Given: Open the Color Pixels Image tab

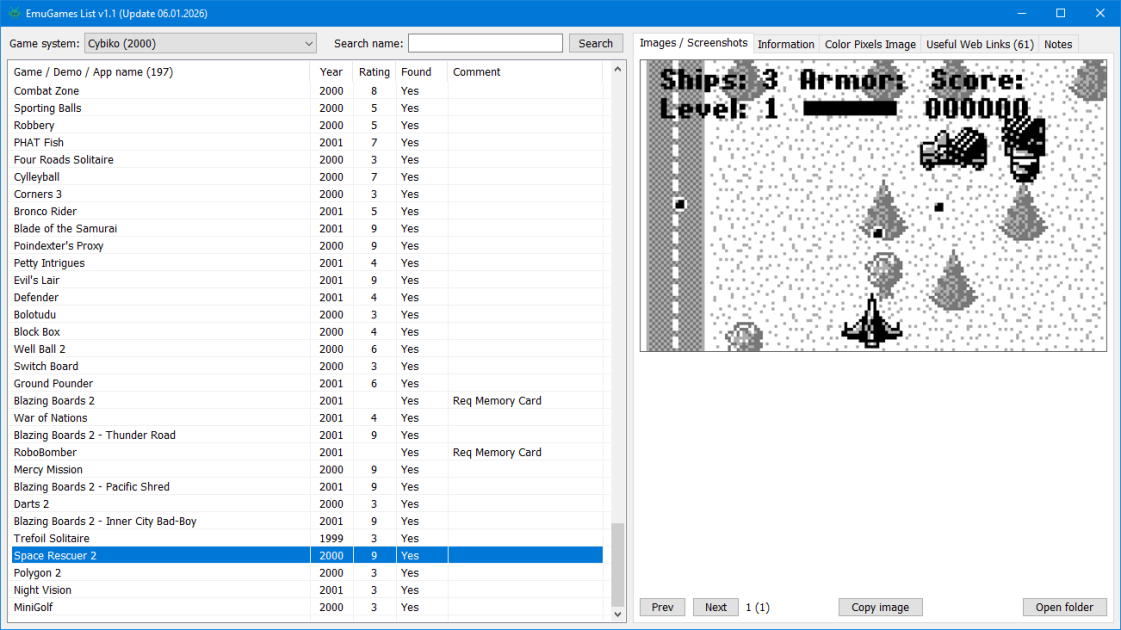Looking at the screenshot, I should click(x=870, y=44).
